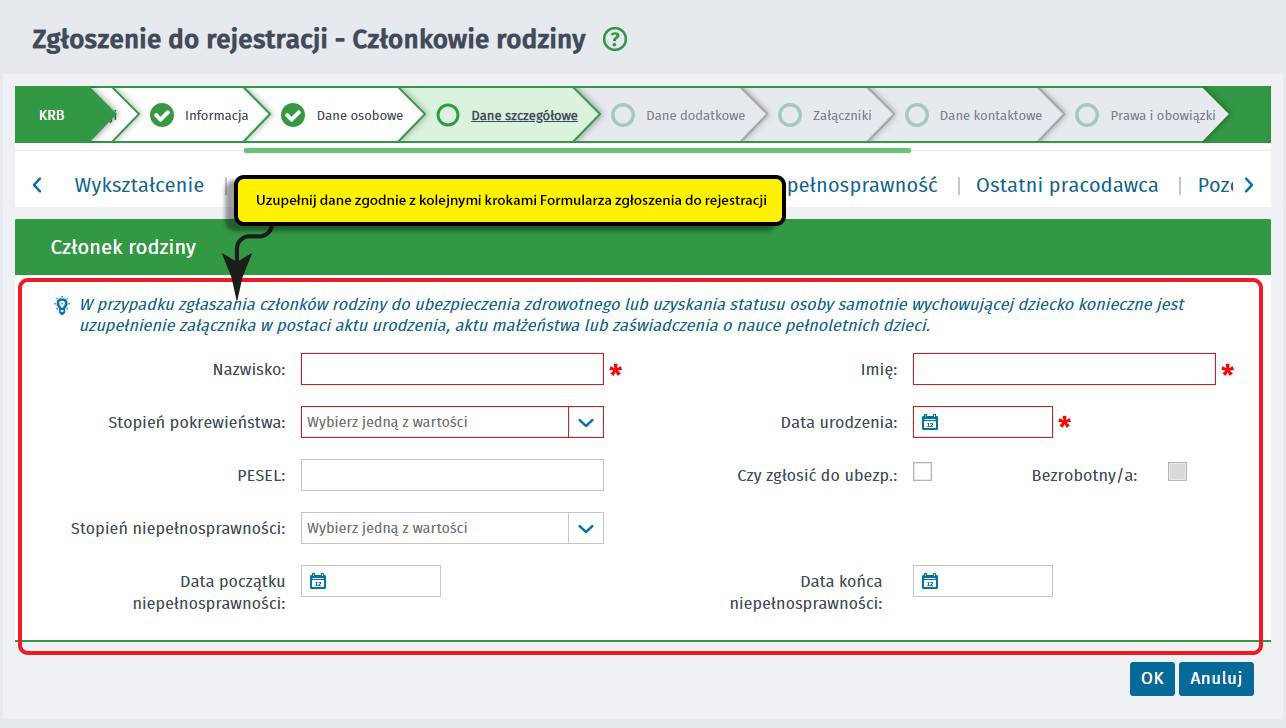Click the Nazwisko label
Image resolution: width=1286 pixels, height=728 pixels.
[249, 370]
